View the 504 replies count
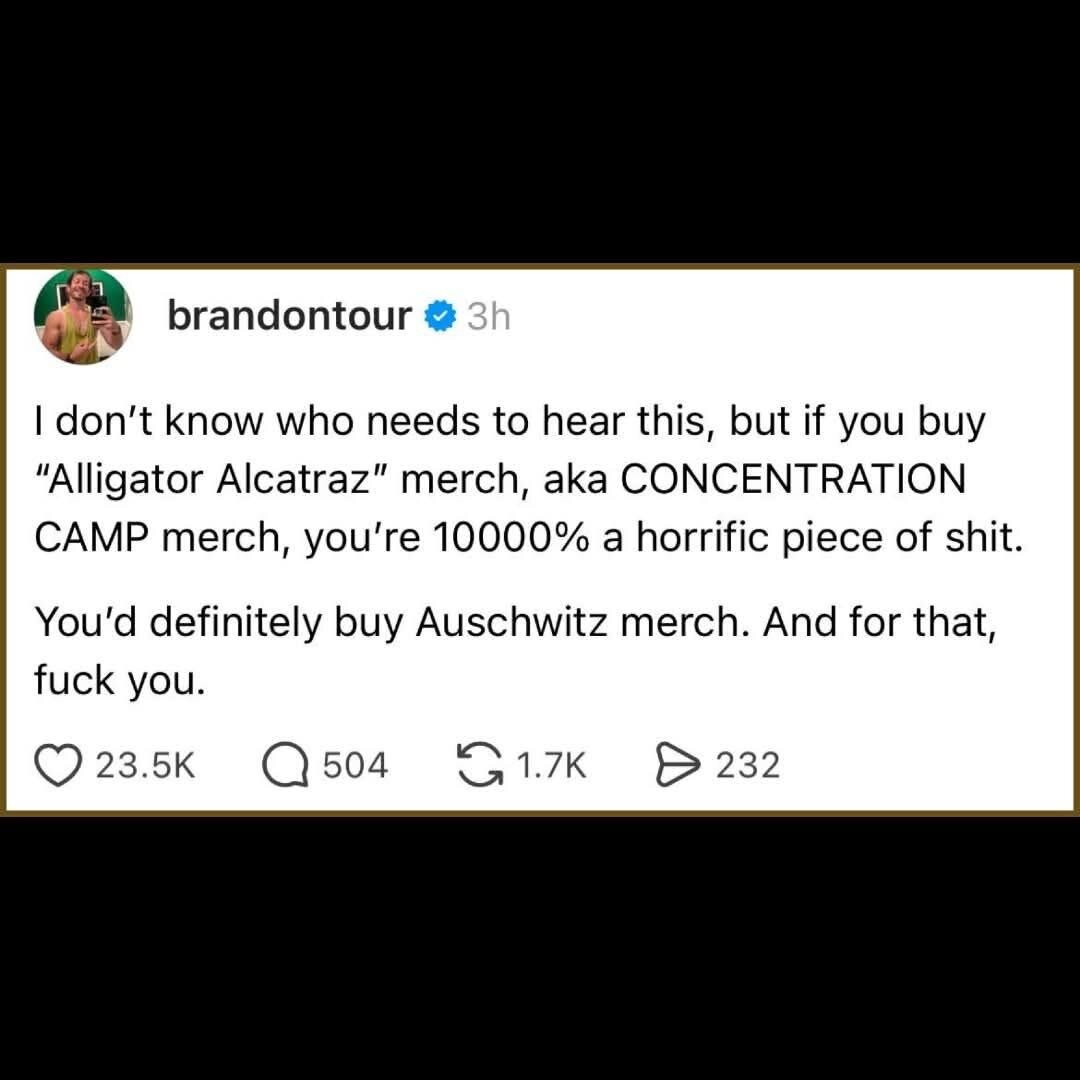Viewport: 1080px width, 1080px height. pyautogui.click(x=355, y=765)
